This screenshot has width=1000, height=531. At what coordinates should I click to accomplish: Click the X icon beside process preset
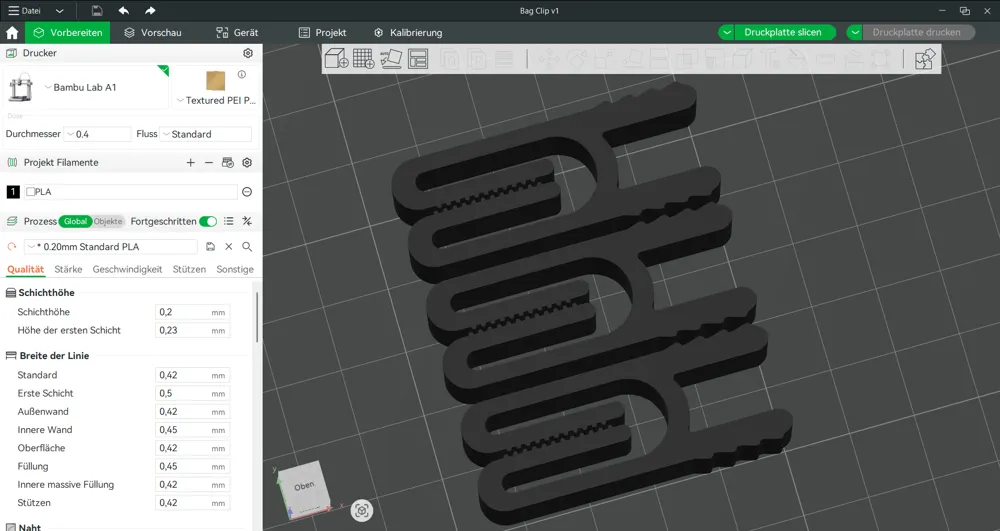click(x=228, y=247)
